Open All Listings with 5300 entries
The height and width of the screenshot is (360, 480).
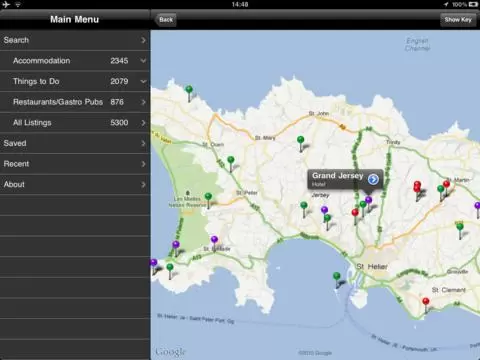coord(75,123)
